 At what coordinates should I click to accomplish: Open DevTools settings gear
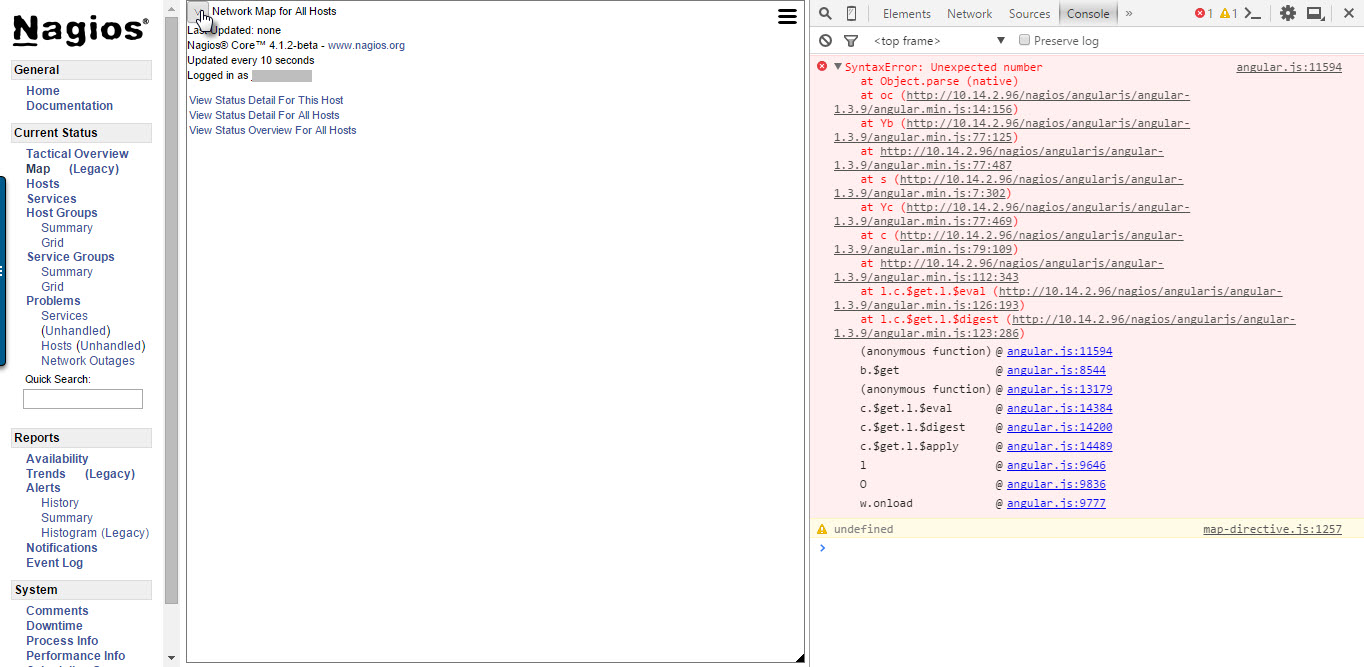point(1288,13)
